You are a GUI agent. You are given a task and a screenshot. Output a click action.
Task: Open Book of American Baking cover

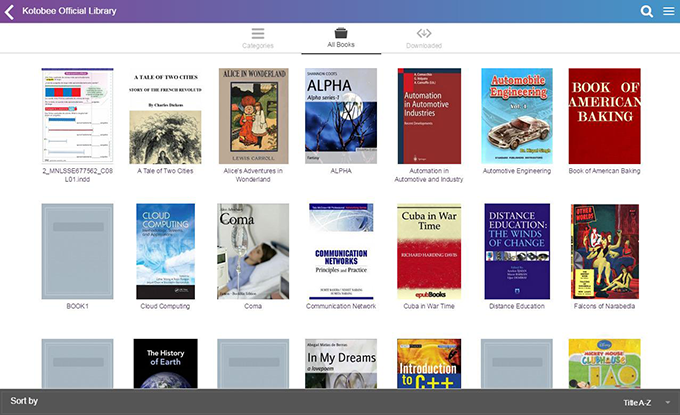(x=604, y=116)
